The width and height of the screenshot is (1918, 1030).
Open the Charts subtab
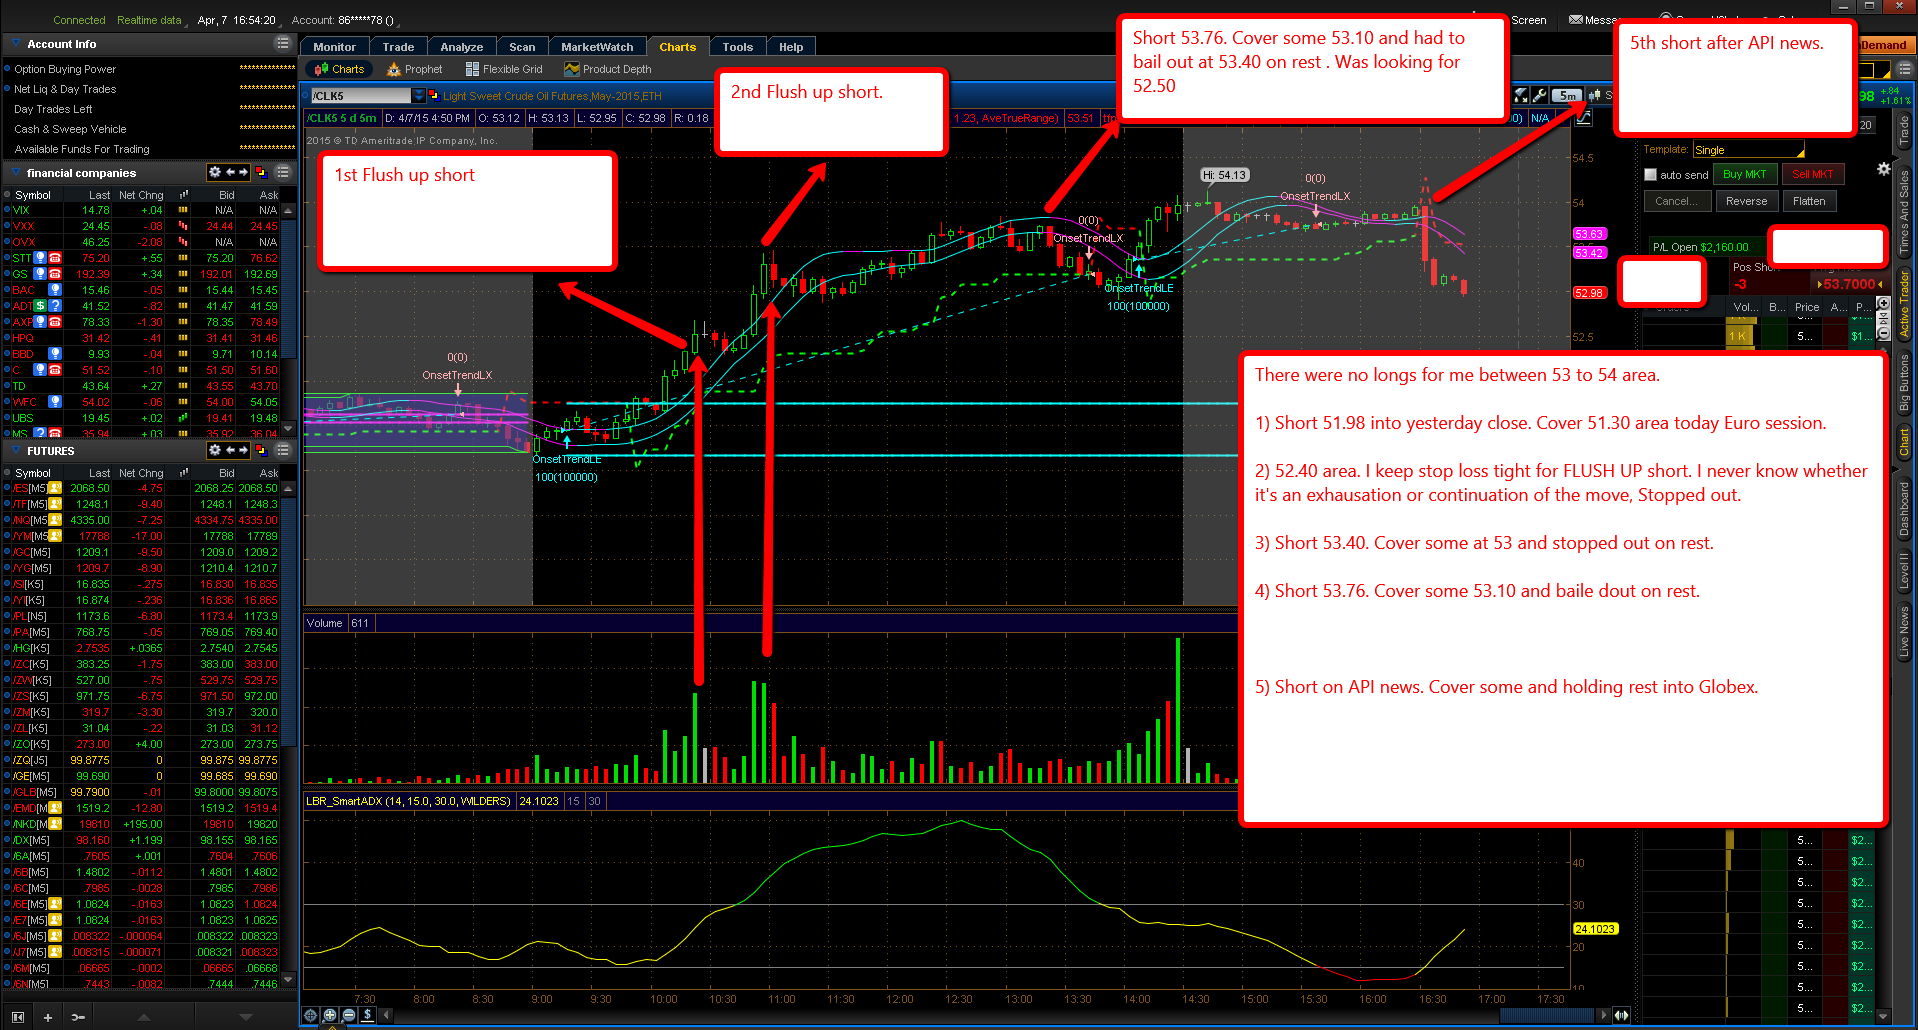(x=340, y=69)
